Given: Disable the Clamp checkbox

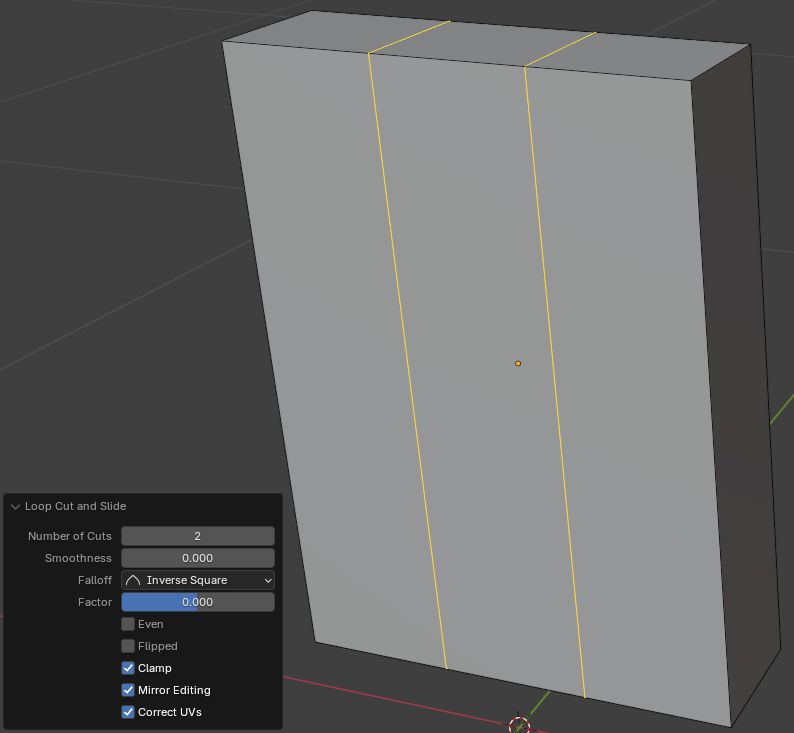Looking at the screenshot, I should [x=128, y=668].
